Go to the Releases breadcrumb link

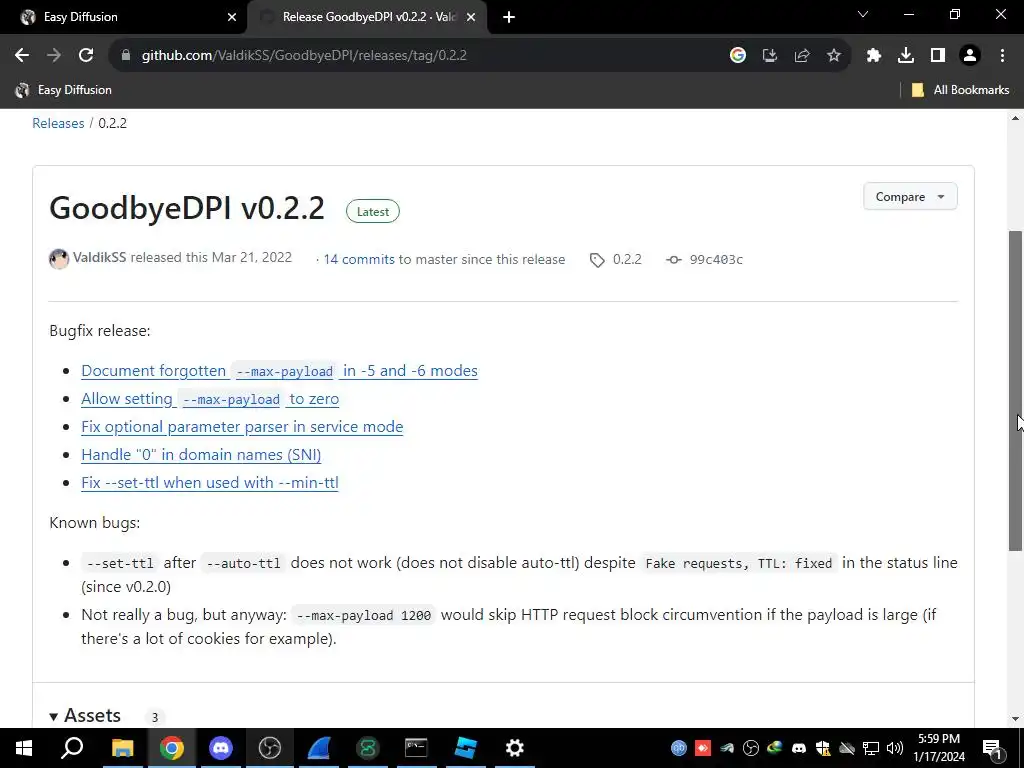click(x=58, y=123)
